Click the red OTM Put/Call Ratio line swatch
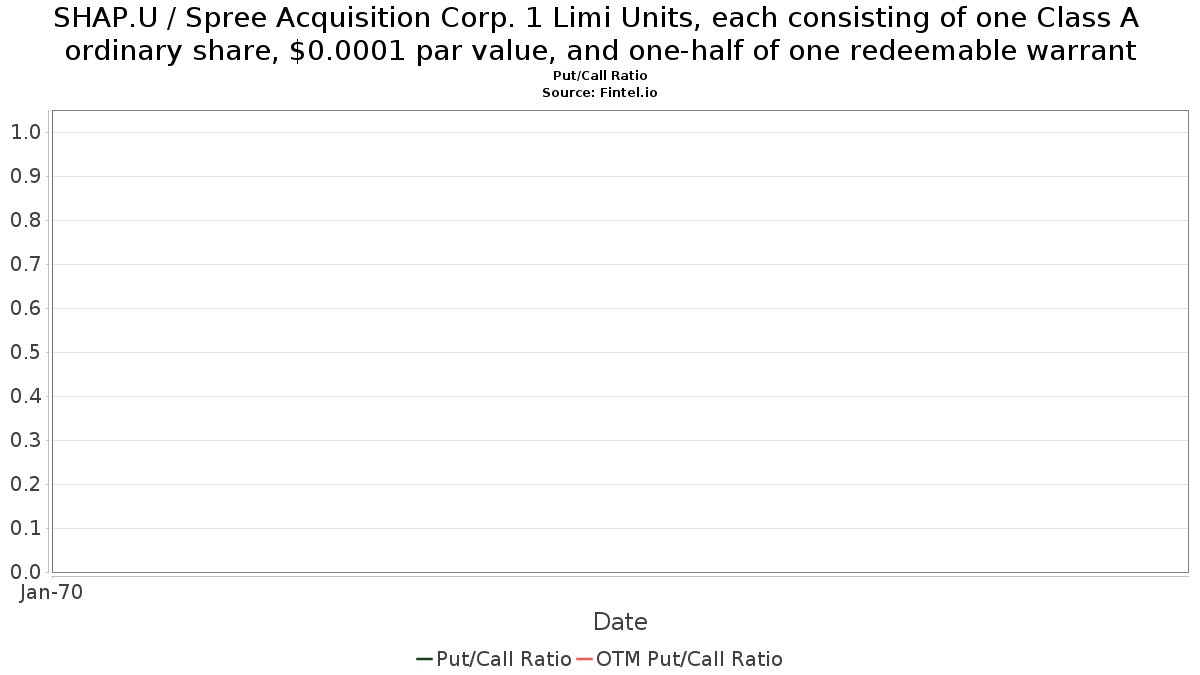The width and height of the screenshot is (1200, 675). (x=585, y=659)
